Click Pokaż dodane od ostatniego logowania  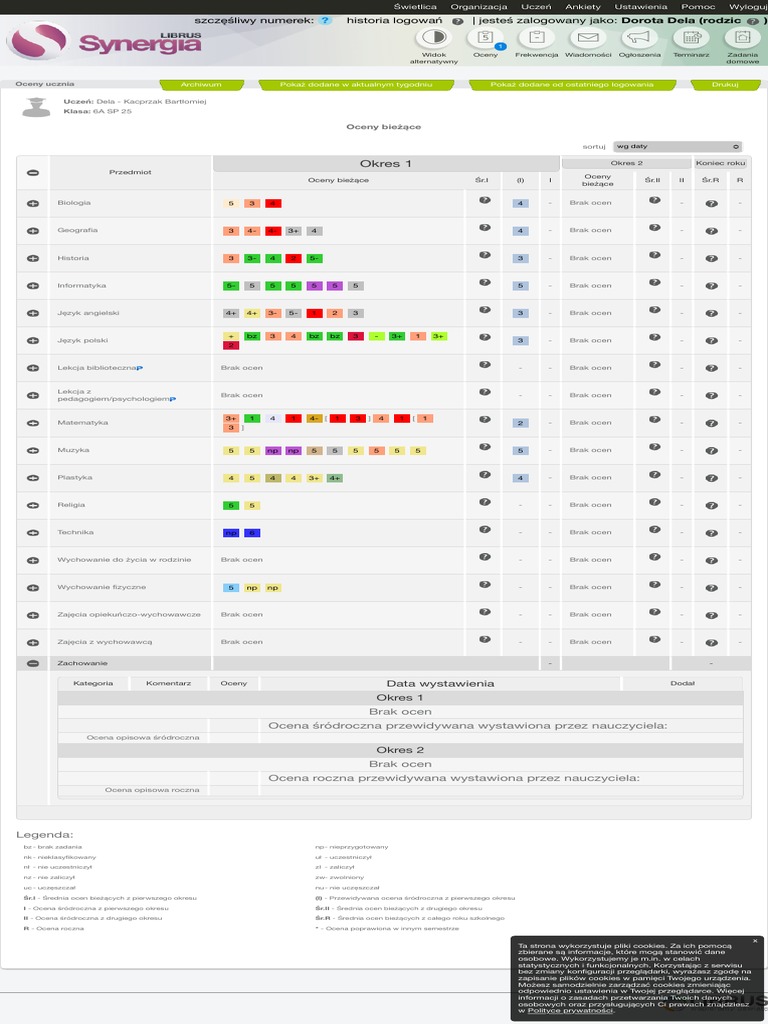pyautogui.click(x=572, y=84)
